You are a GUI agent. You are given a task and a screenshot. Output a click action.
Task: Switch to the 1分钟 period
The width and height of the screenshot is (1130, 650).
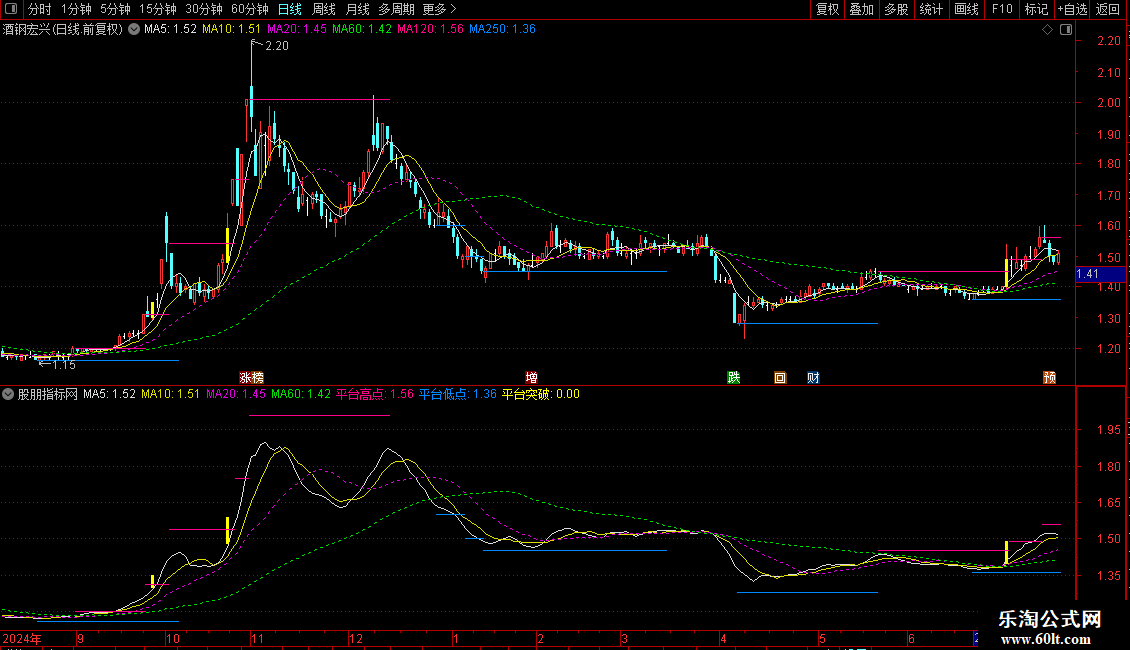point(76,9)
